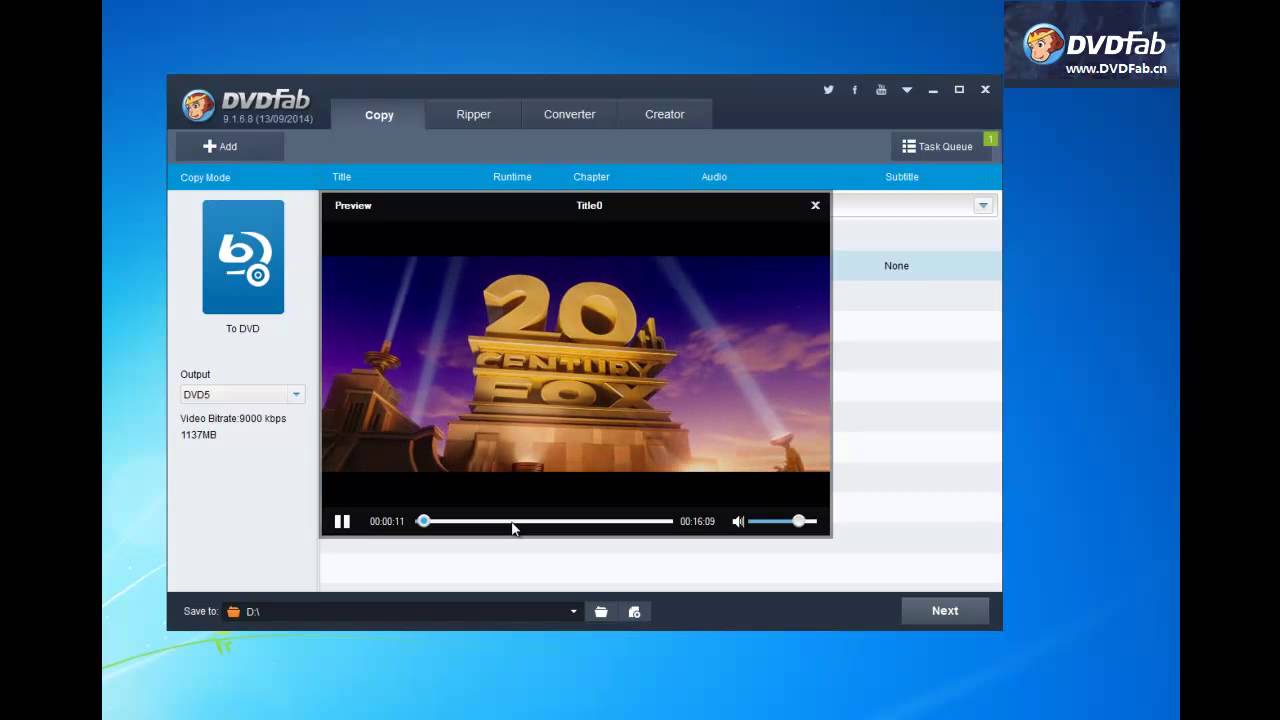Open the YouTube icon link
The image size is (1280, 720).
(881, 90)
